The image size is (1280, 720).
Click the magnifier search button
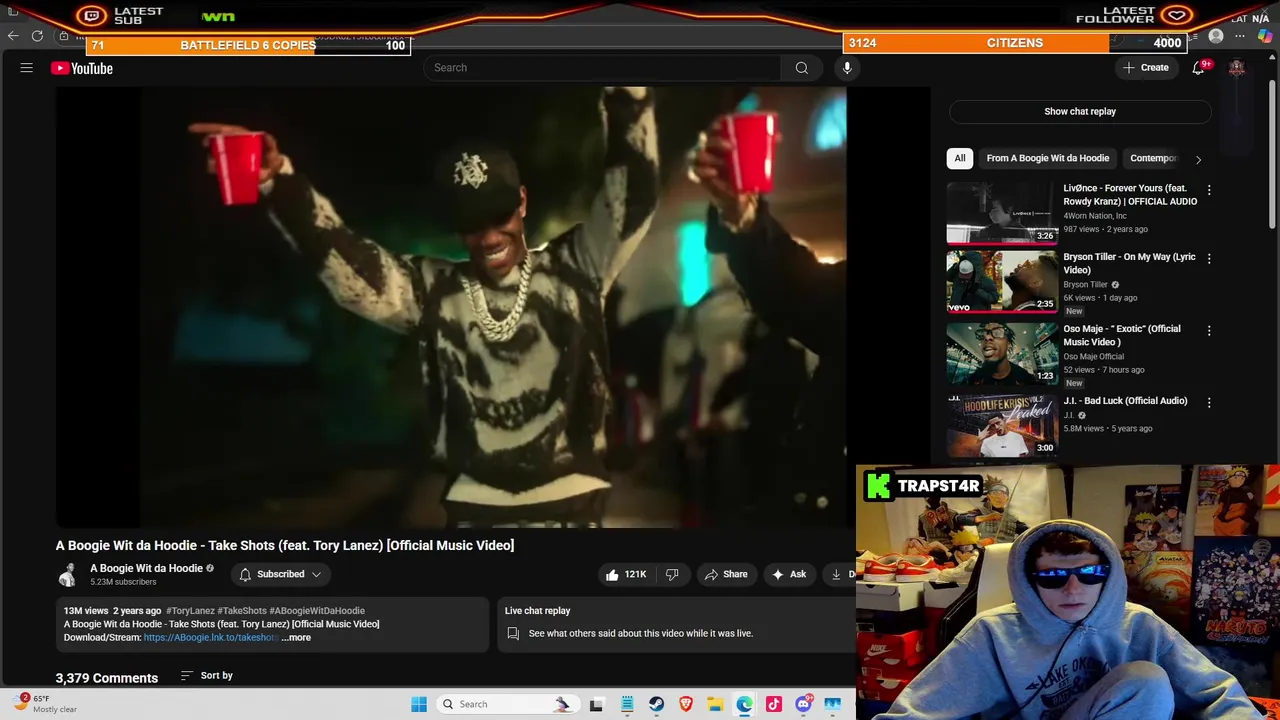[801, 68]
